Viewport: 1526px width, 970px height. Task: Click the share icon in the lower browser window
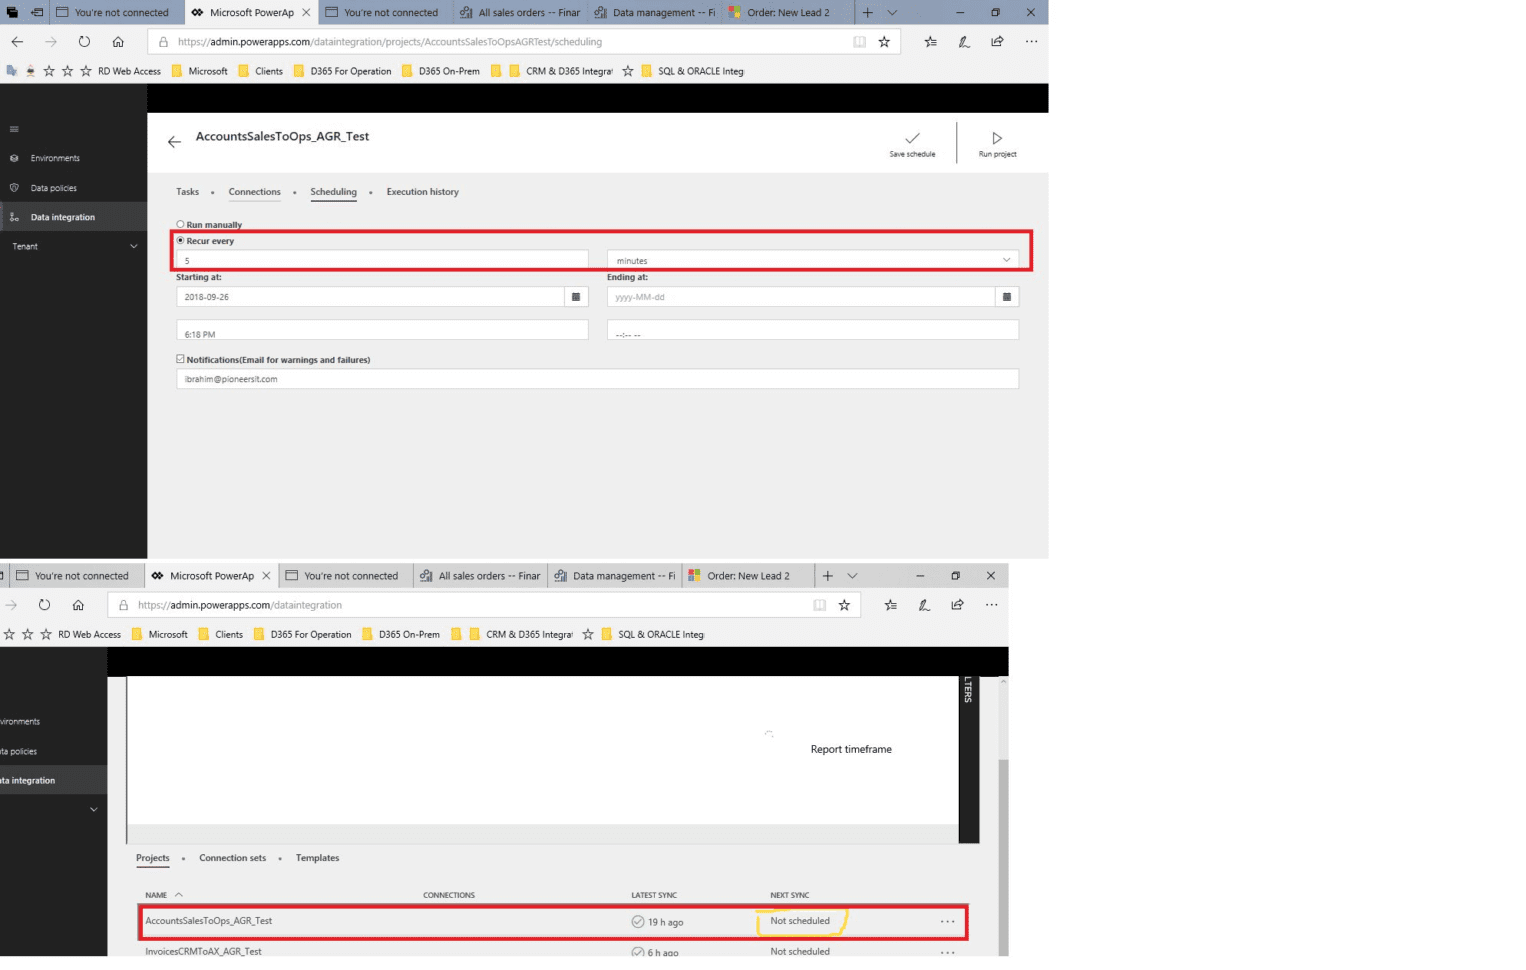957,605
